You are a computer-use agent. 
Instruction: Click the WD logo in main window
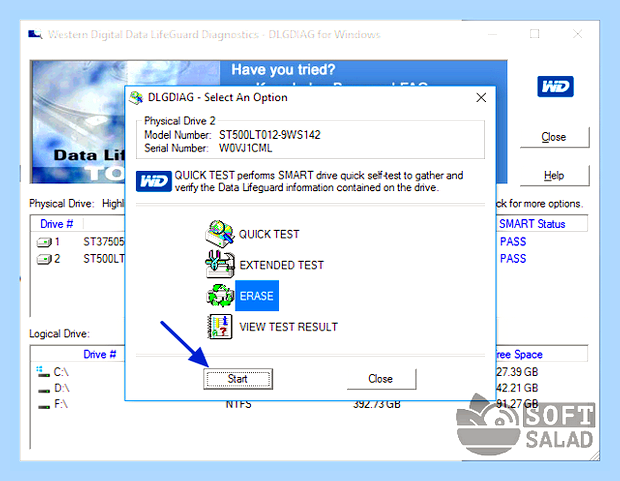pos(555,87)
